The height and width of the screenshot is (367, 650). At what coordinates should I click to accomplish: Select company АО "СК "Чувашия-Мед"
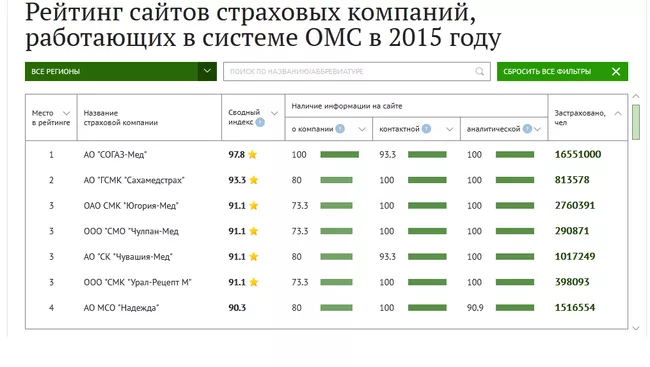click(128, 257)
